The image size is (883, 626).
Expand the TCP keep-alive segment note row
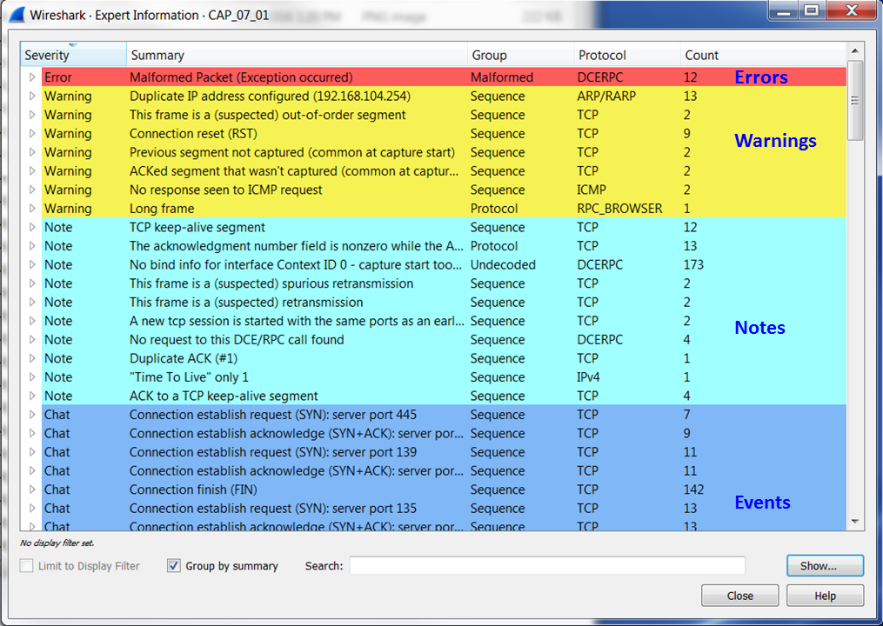tap(32, 227)
